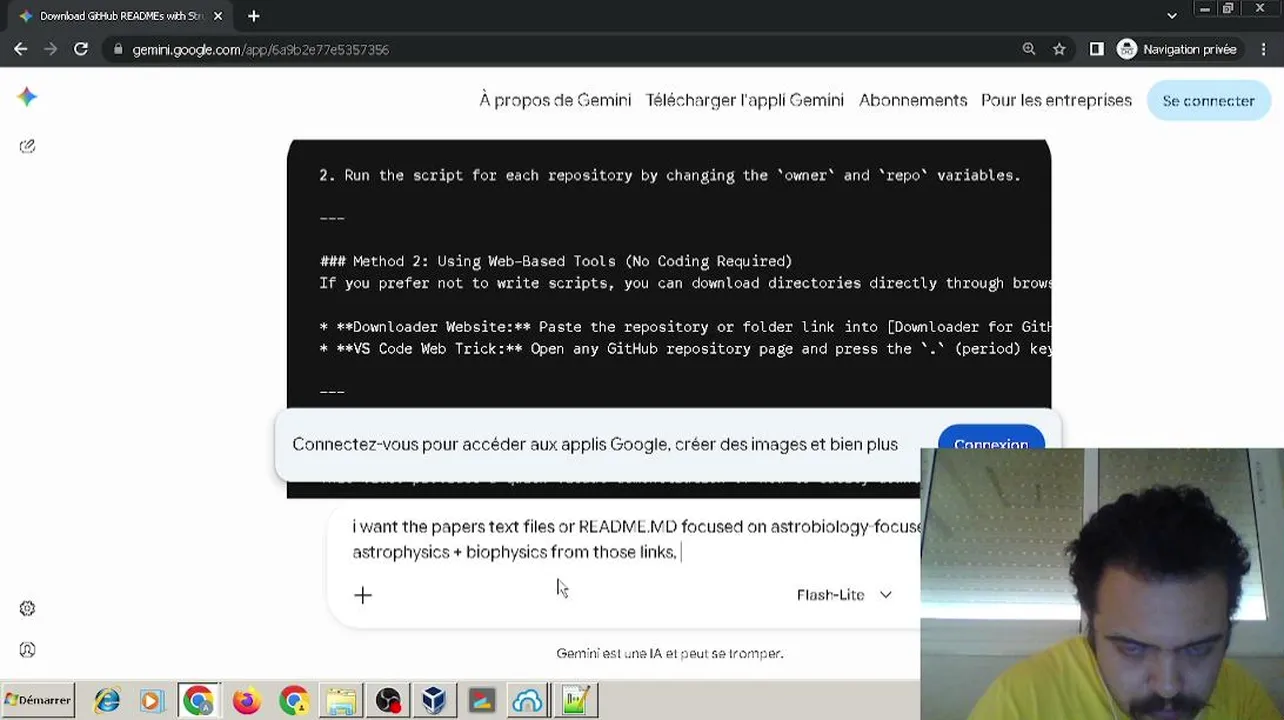Viewport: 1284px width, 720px height.
Task: Start a new chat with the pencil icon
Action: [27, 146]
